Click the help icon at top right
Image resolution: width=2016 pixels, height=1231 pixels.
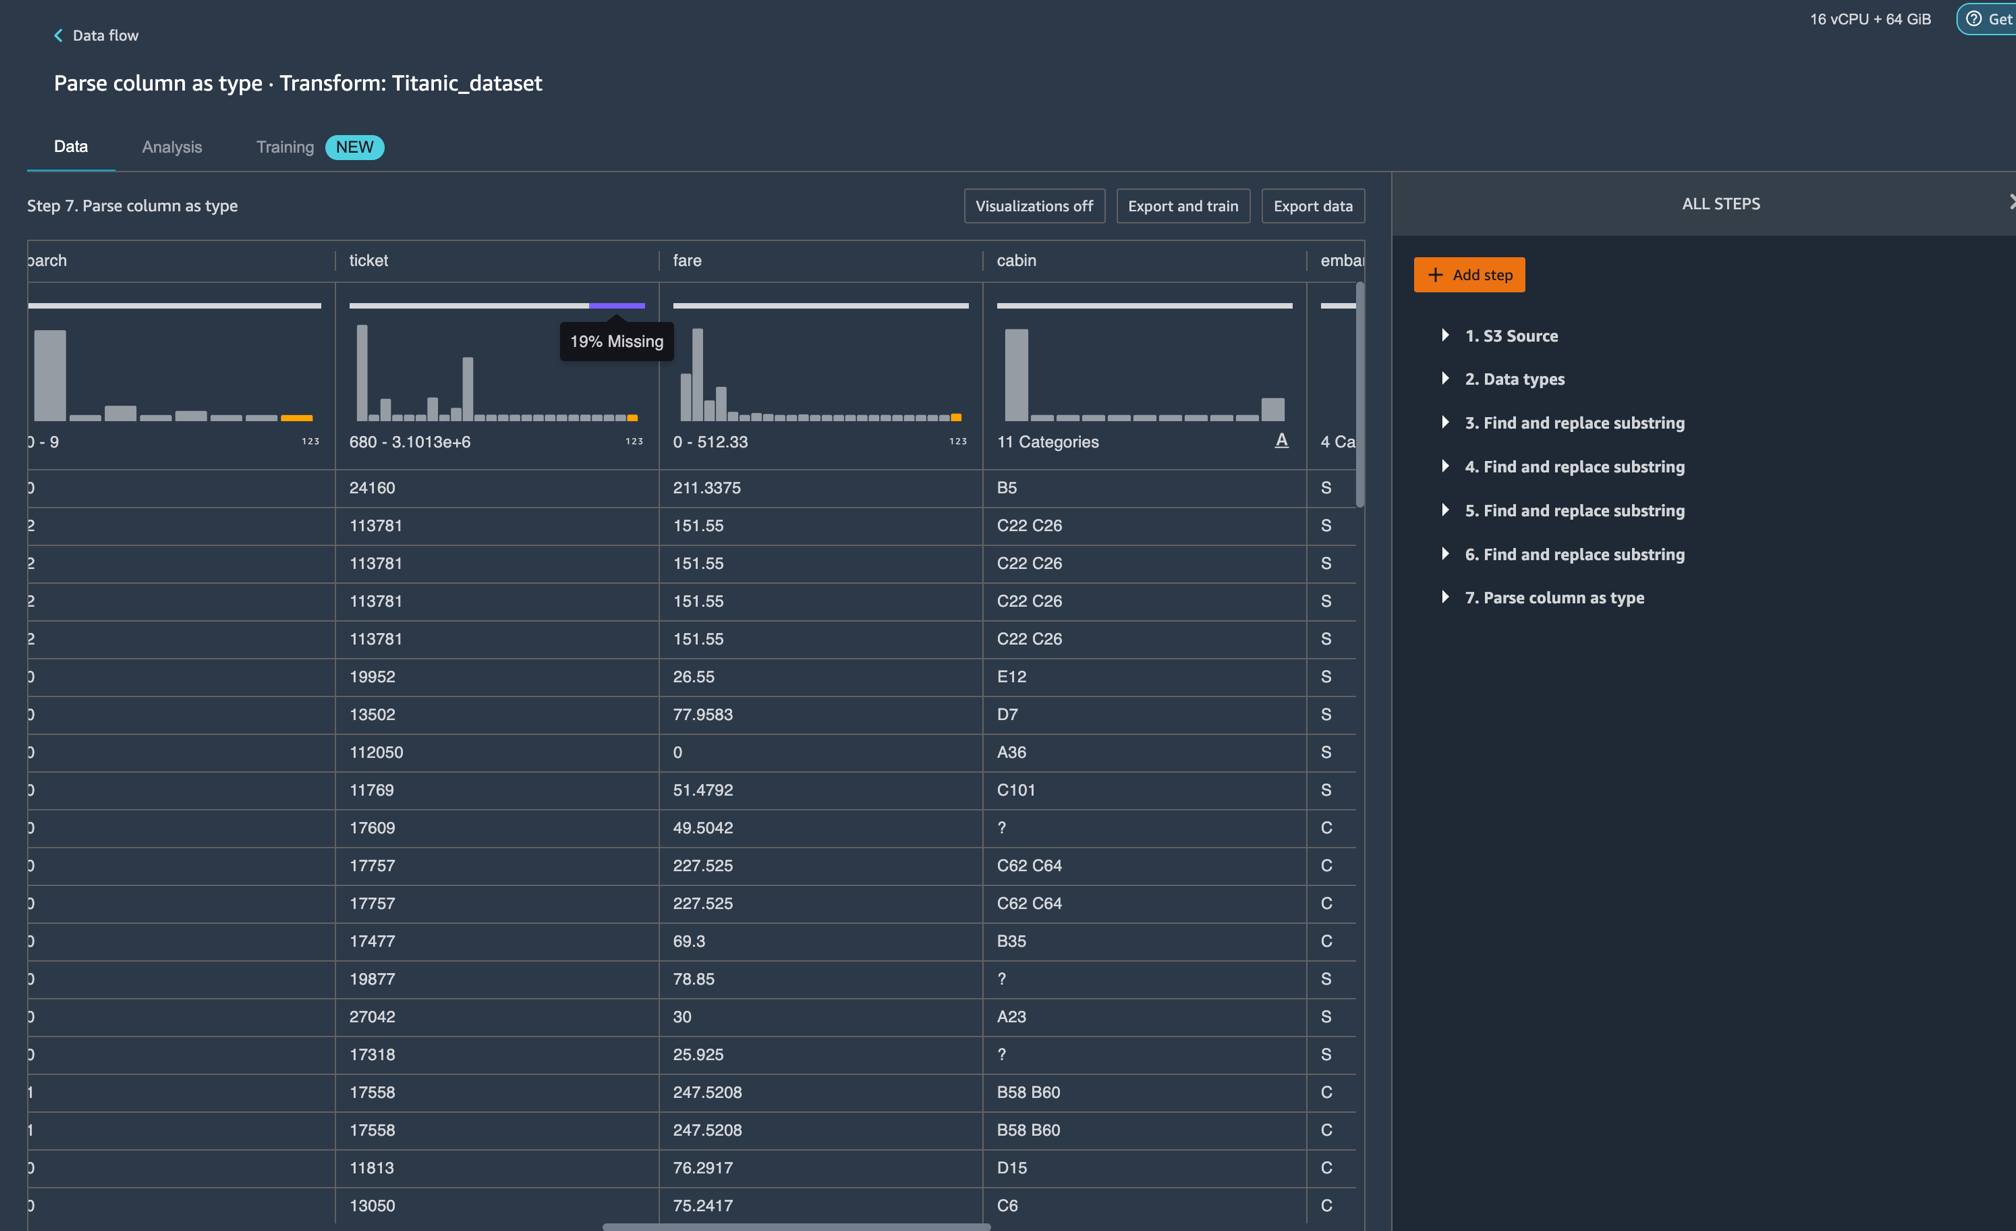click(1973, 19)
